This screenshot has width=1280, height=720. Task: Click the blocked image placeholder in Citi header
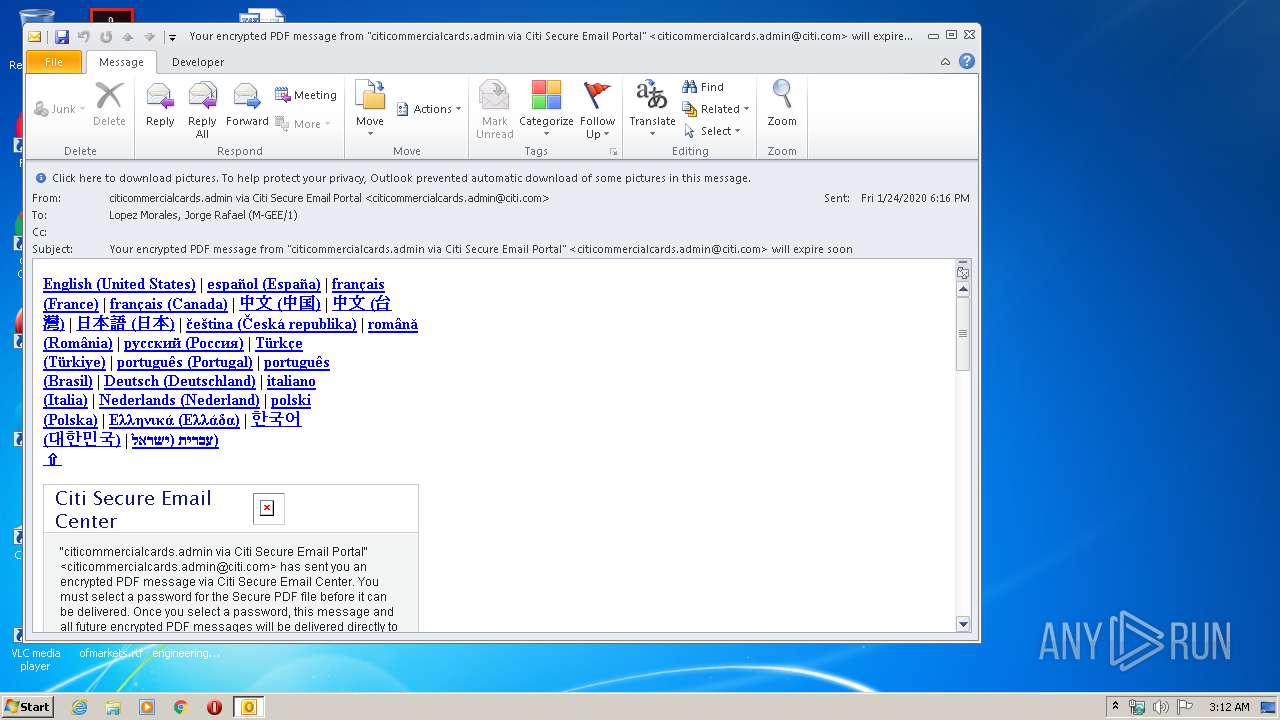(268, 509)
